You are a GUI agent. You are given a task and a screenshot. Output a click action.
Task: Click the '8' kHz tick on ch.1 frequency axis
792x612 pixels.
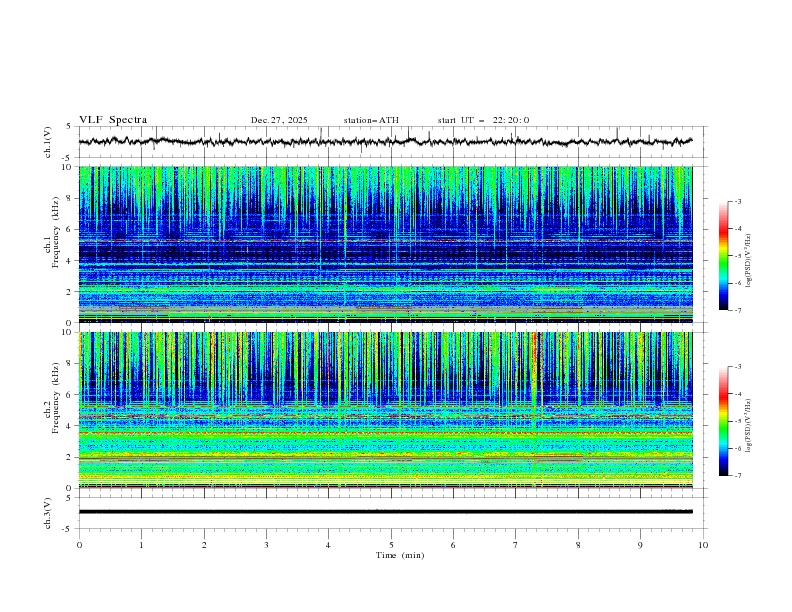[70, 198]
